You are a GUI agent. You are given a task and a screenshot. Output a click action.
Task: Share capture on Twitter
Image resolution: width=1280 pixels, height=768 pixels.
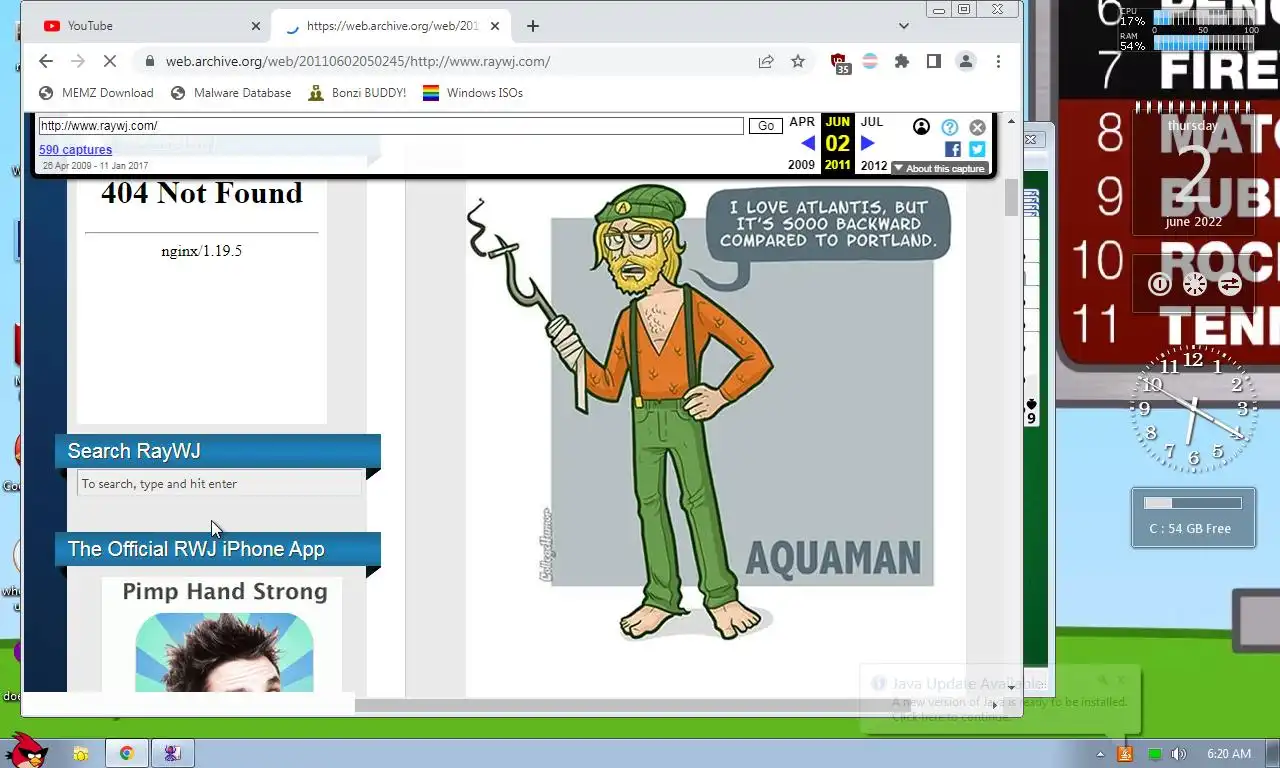[977, 149]
